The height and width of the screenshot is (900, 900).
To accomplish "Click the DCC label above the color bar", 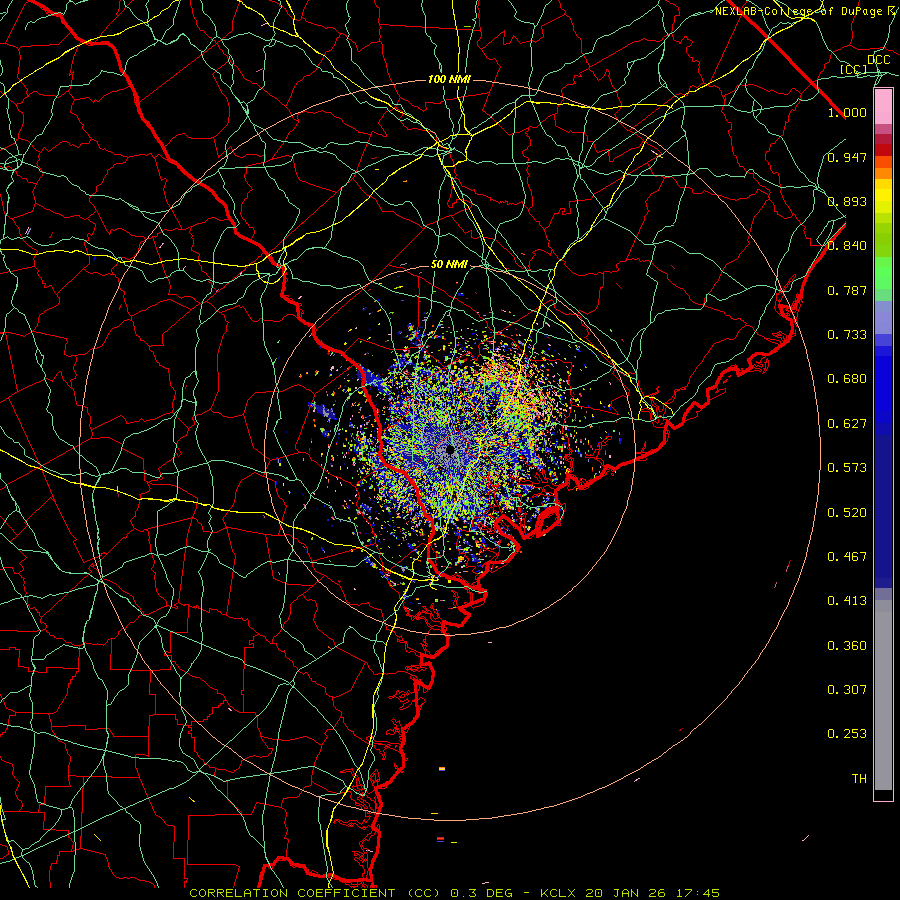I will 878,60.
